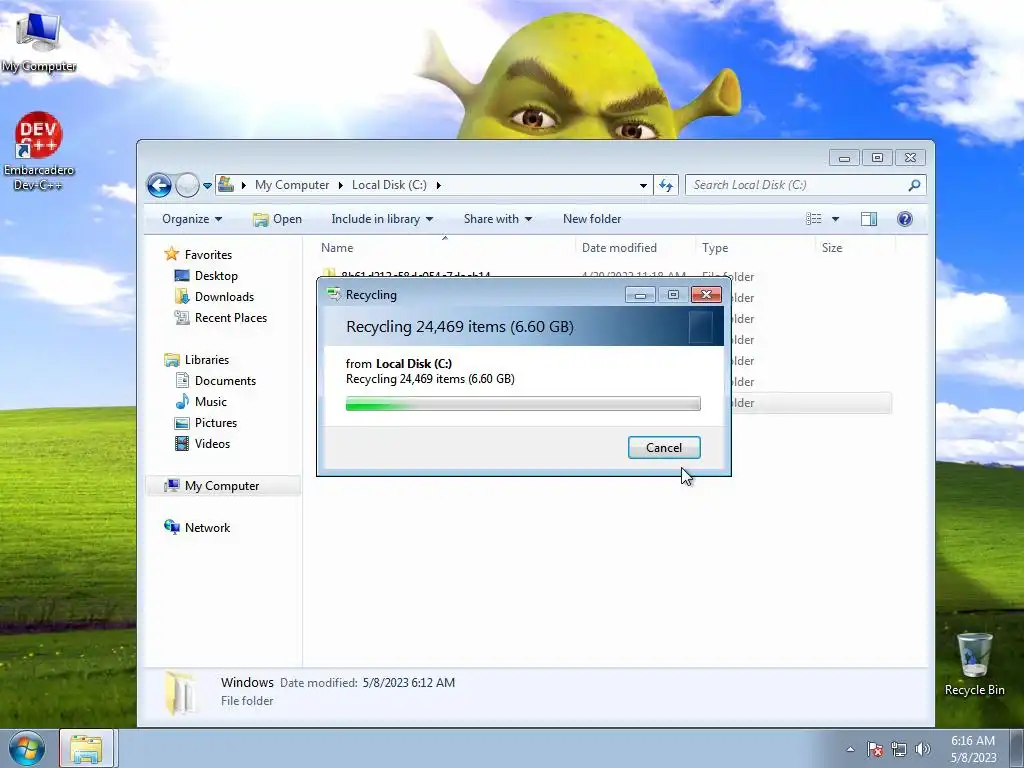Click the Recycling dialog title icon
This screenshot has height=768, width=1024.
pyautogui.click(x=334, y=295)
